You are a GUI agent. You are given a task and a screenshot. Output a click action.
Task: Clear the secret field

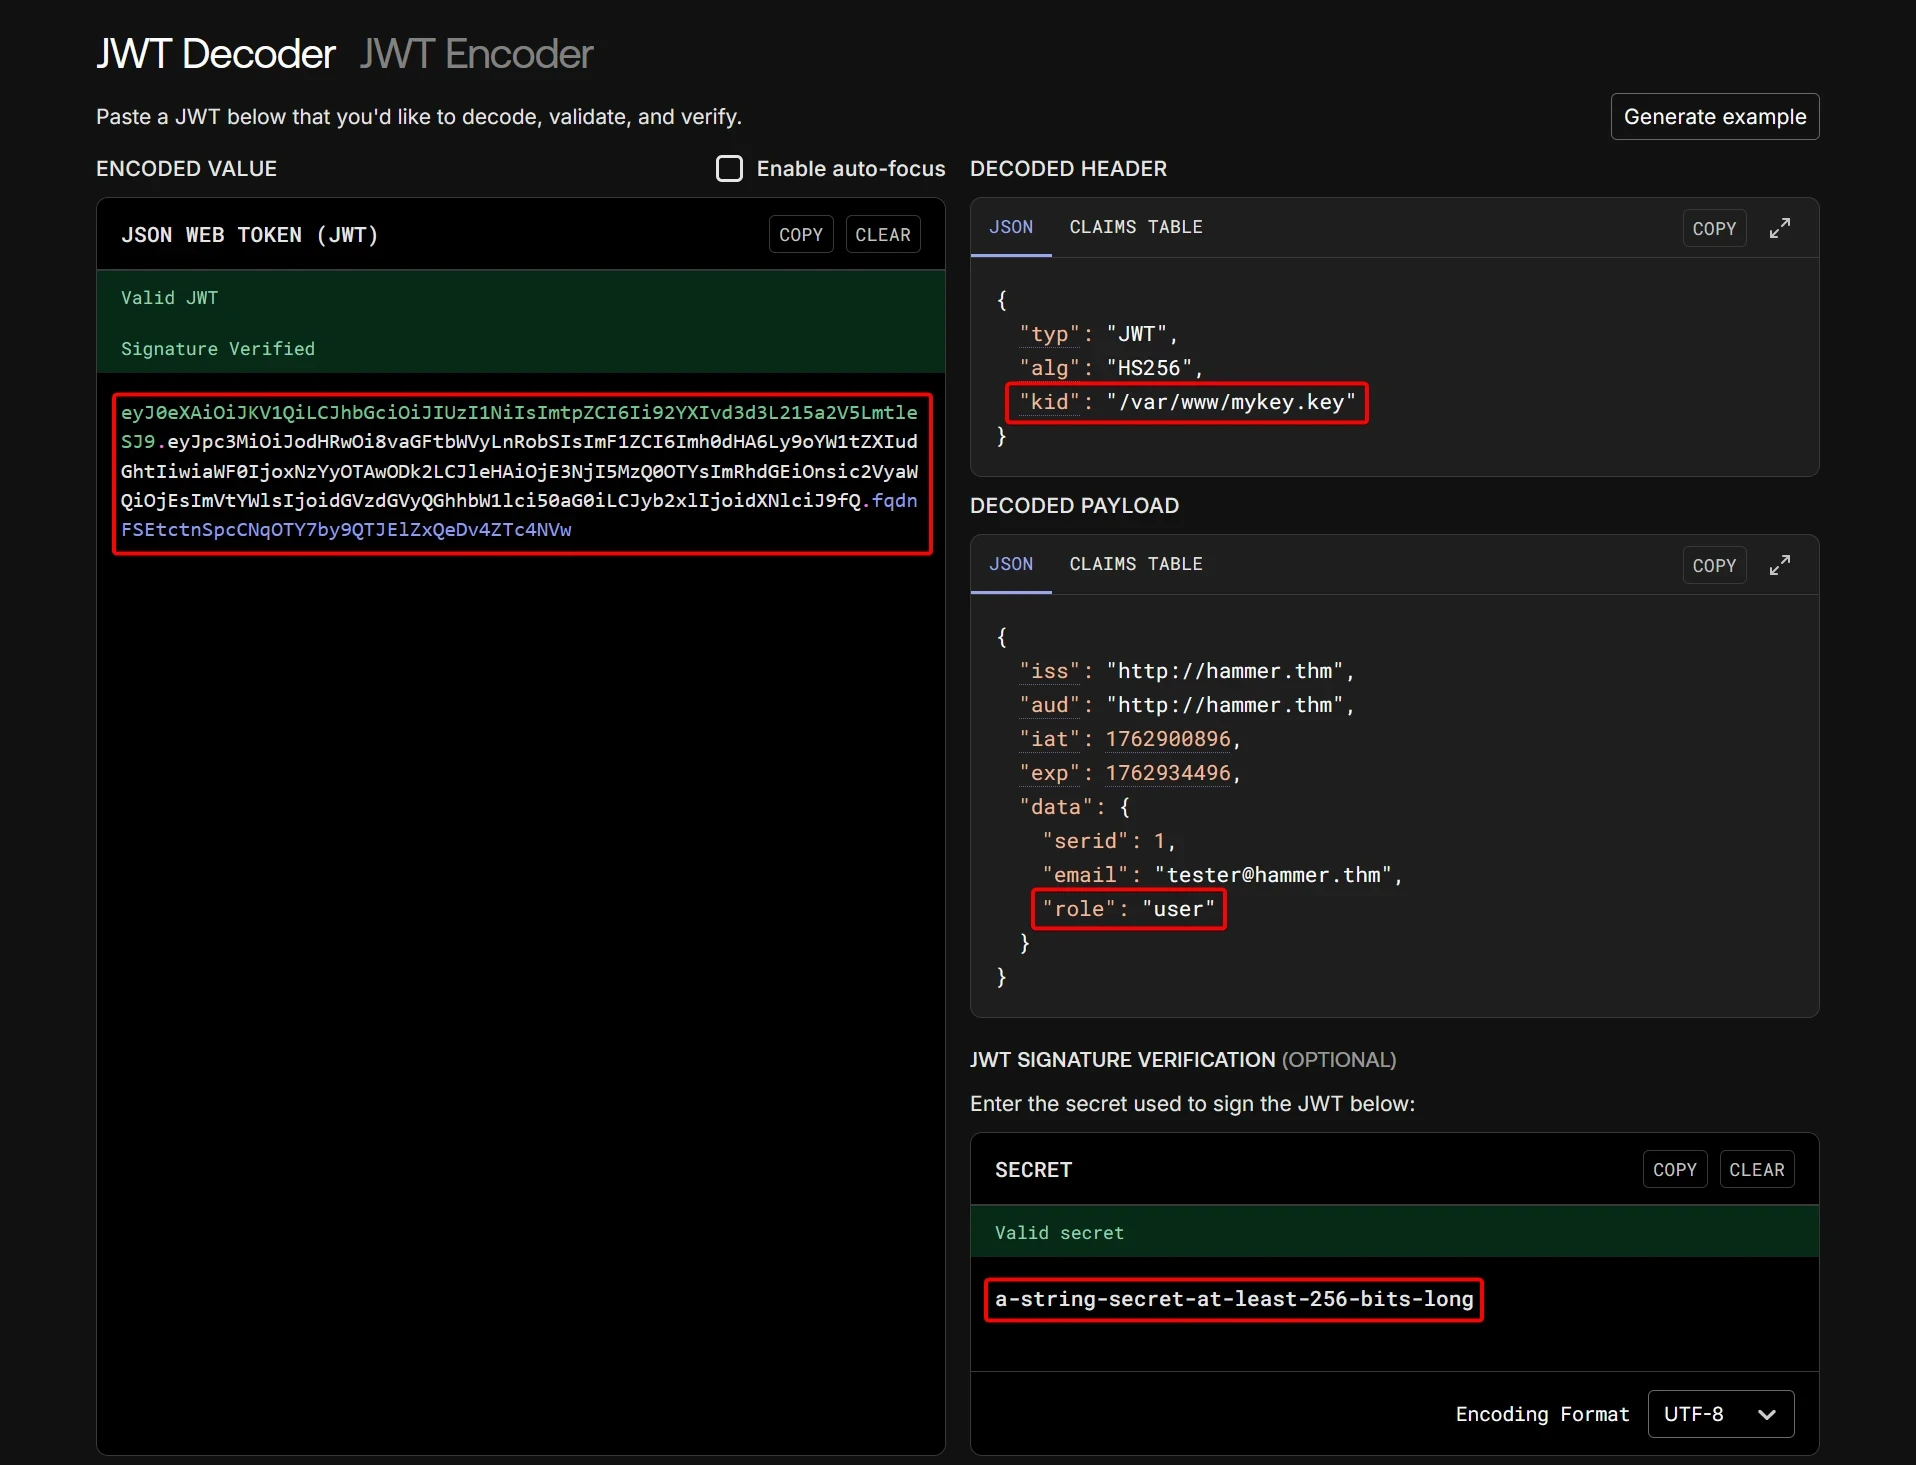point(1756,1170)
